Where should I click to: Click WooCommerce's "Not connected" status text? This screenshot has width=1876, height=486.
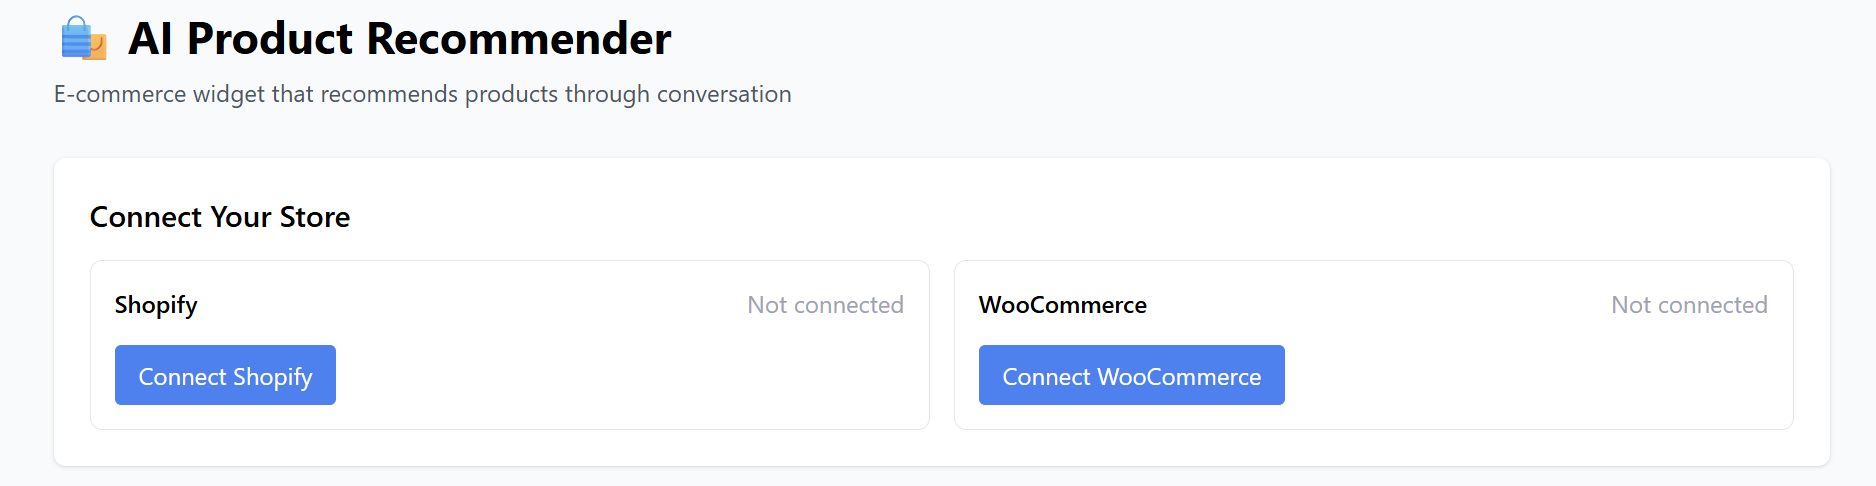point(1689,305)
